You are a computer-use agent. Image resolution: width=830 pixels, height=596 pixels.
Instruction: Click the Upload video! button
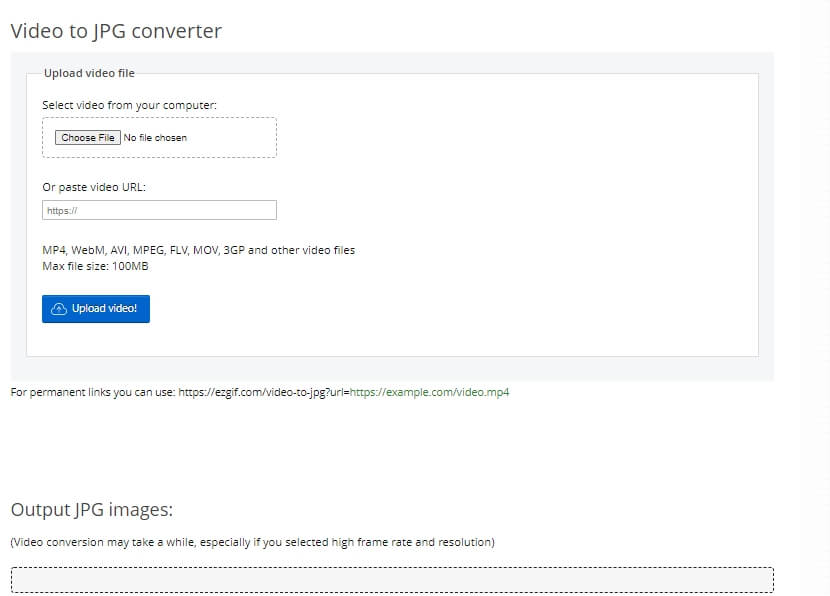pos(96,309)
